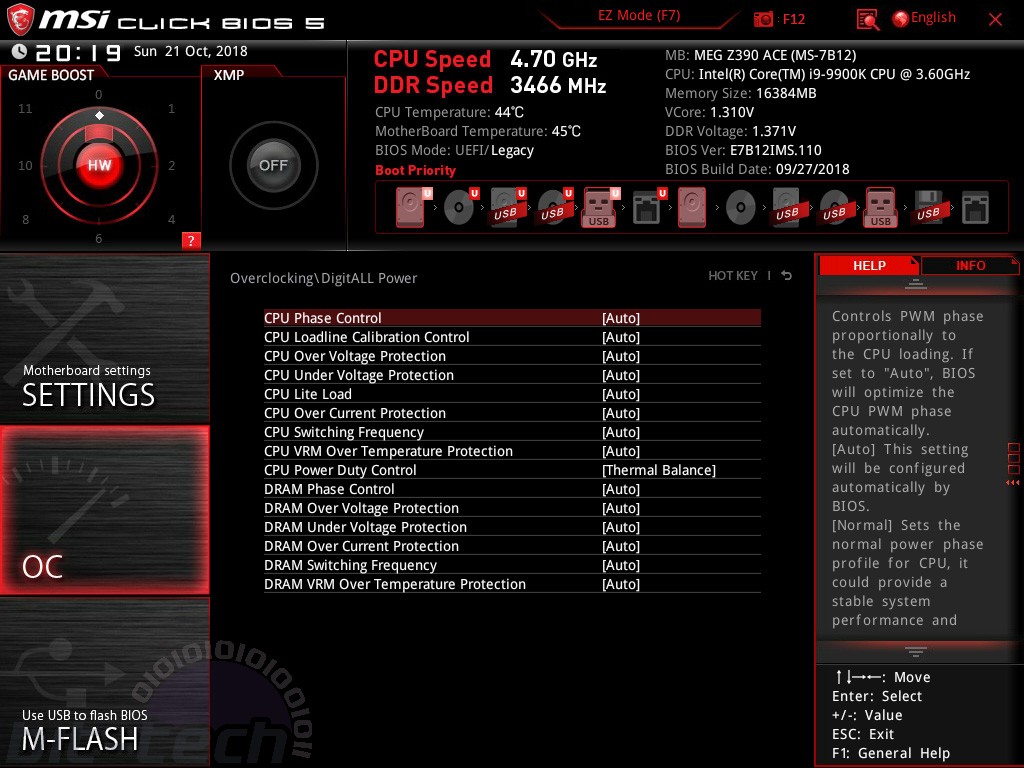This screenshot has width=1024, height=768.
Task: Click the clock icon beside the time
Action: 20,52
